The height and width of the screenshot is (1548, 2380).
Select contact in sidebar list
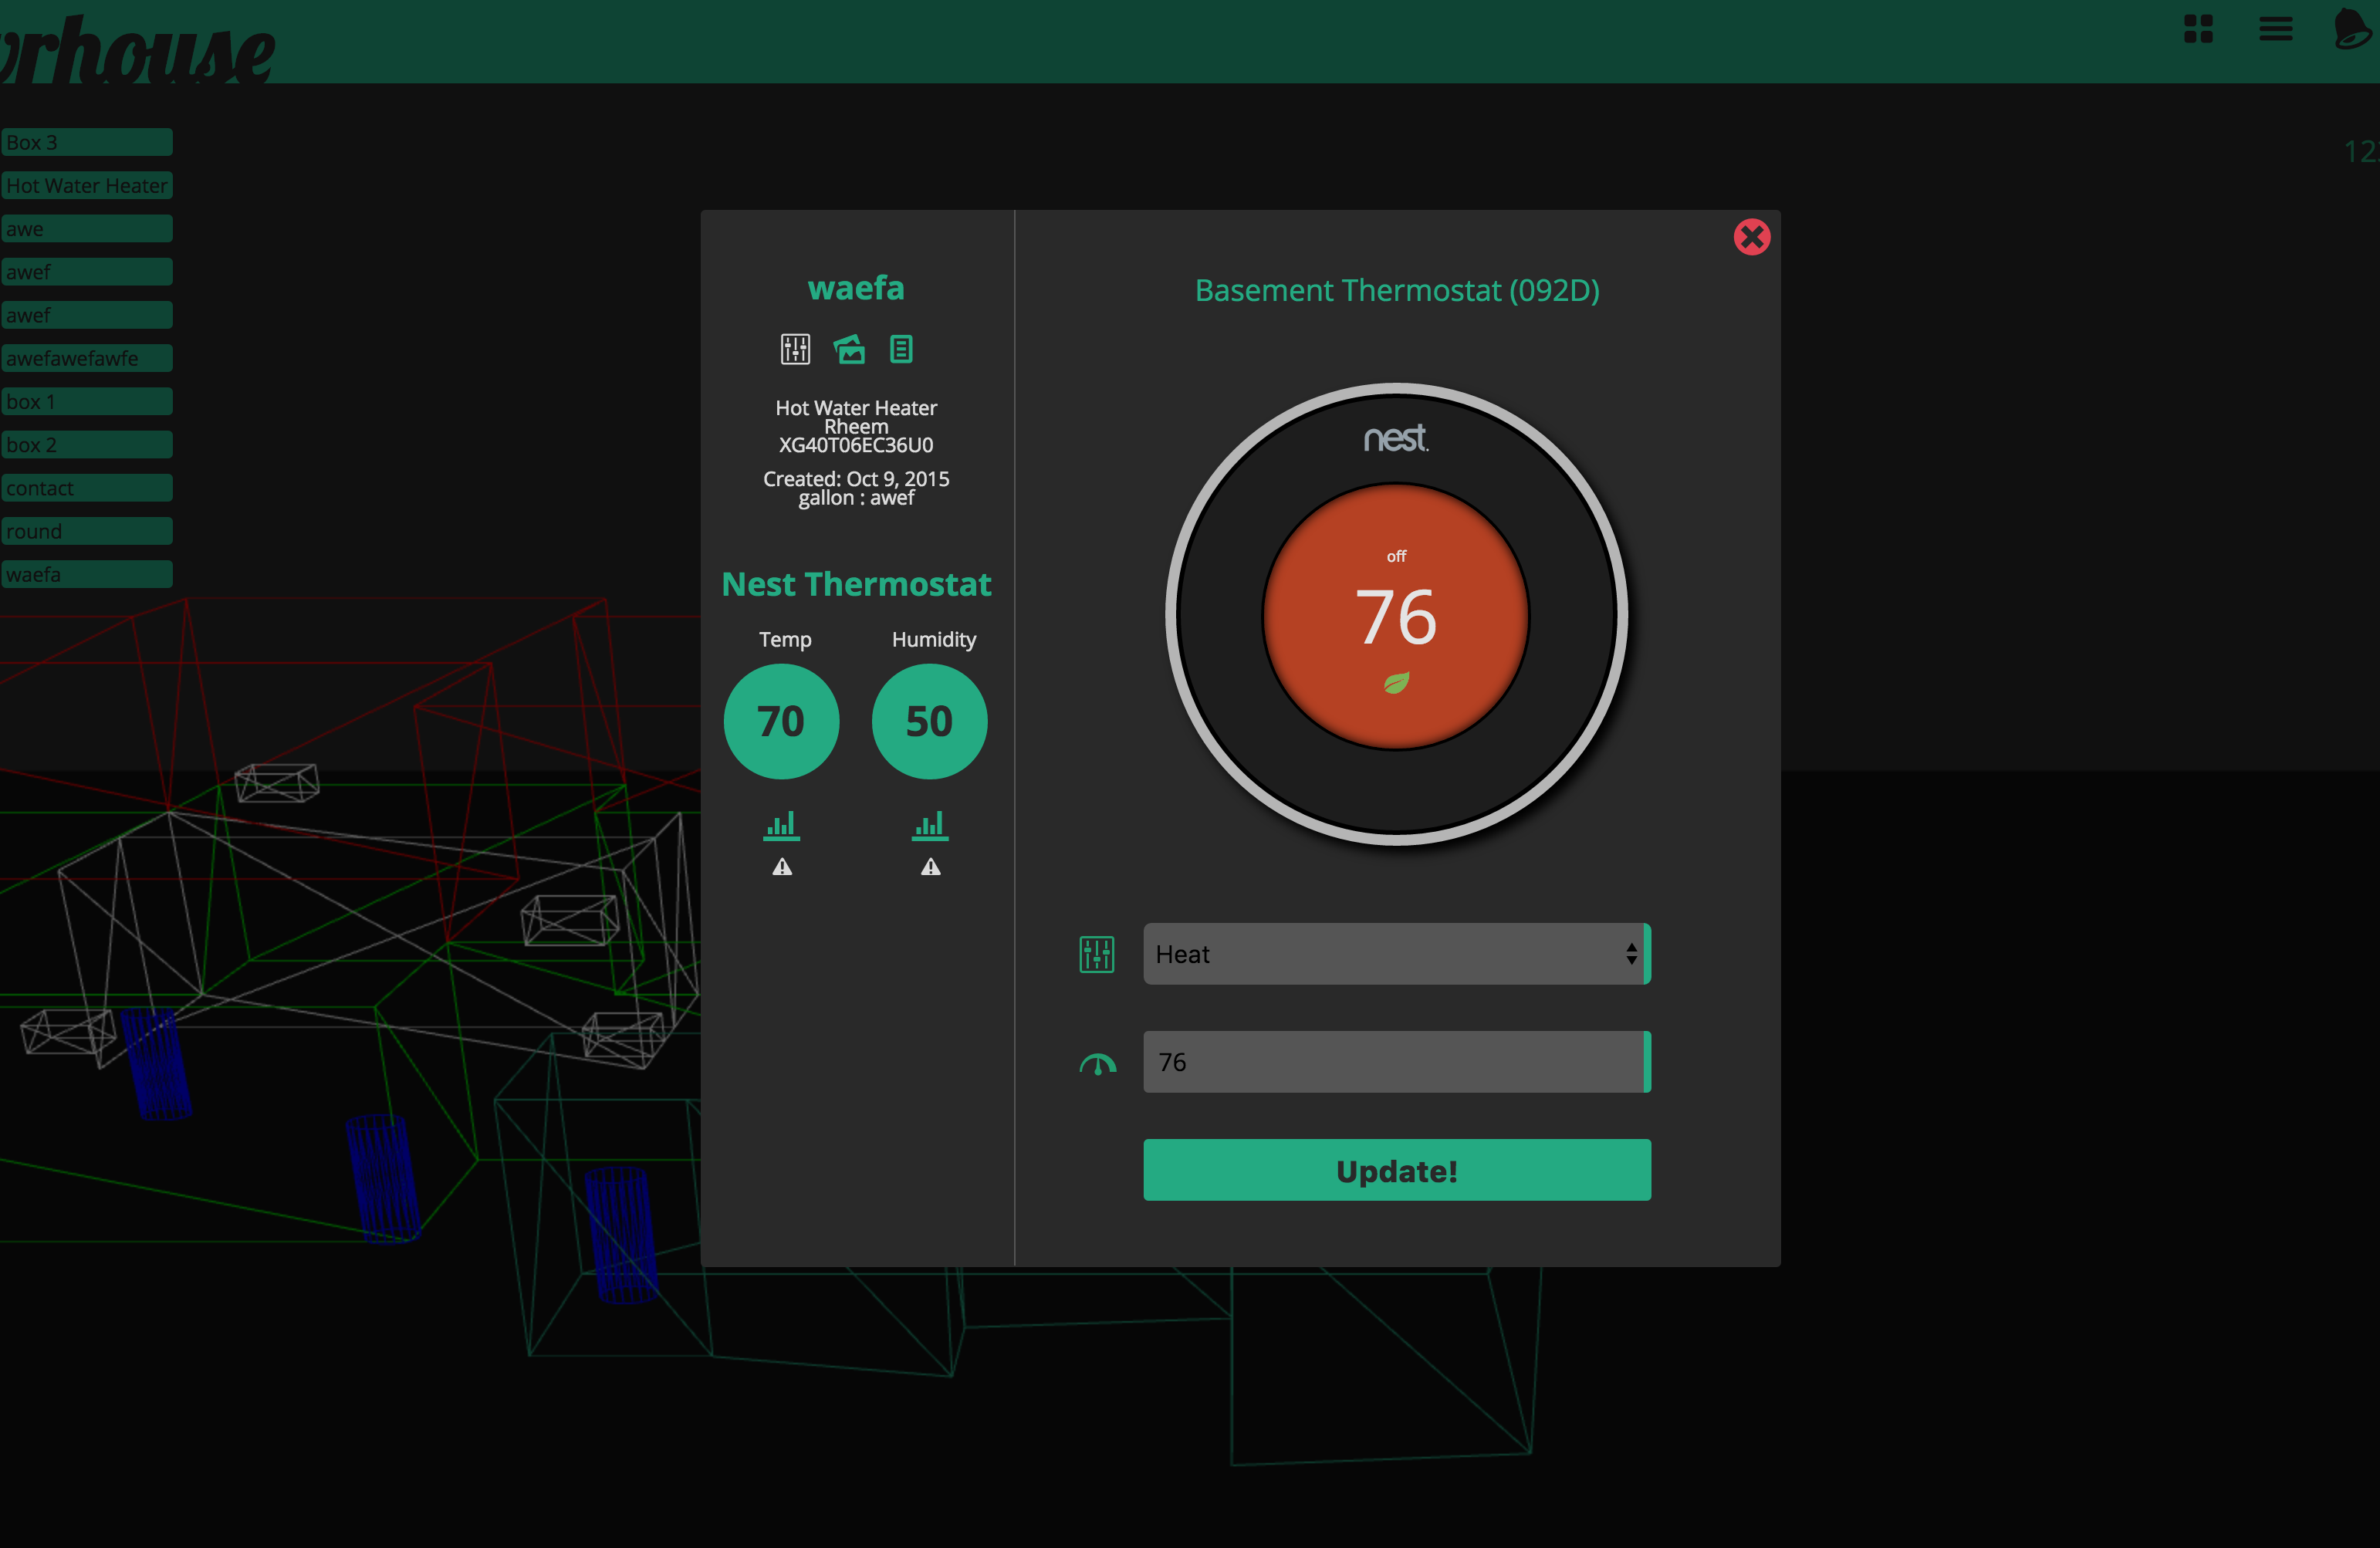click(x=86, y=488)
